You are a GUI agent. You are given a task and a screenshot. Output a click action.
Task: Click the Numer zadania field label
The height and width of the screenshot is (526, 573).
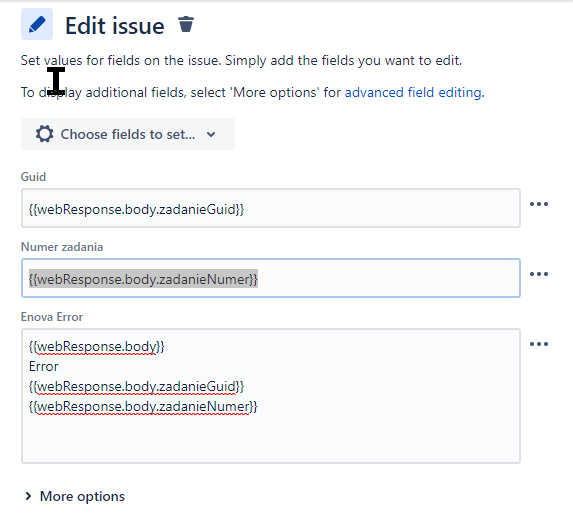pos(62,247)
